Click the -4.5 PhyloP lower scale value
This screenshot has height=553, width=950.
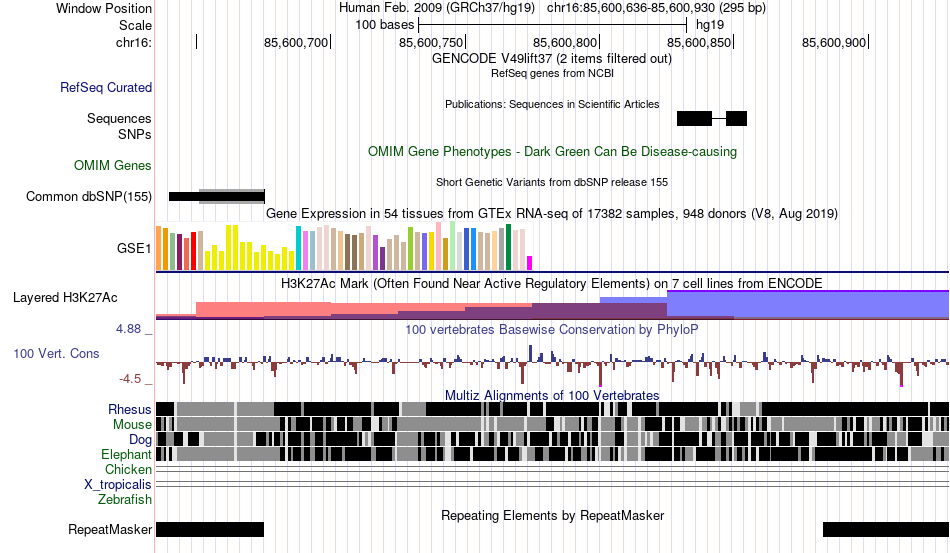130,379
